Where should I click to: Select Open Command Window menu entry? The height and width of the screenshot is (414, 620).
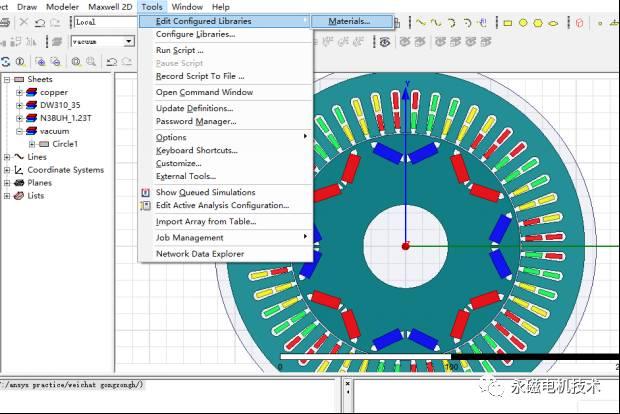(x=204, y=92)
